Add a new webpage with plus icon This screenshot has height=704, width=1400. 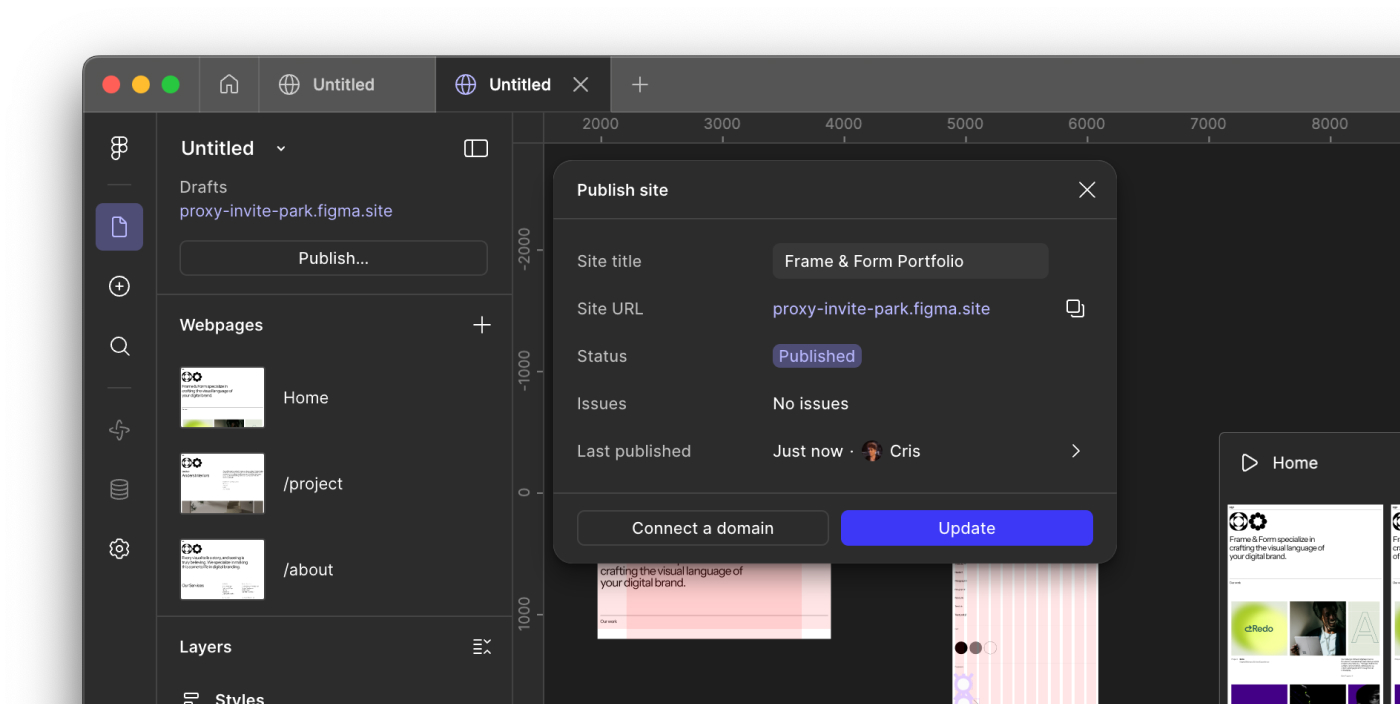click(482, 325)
